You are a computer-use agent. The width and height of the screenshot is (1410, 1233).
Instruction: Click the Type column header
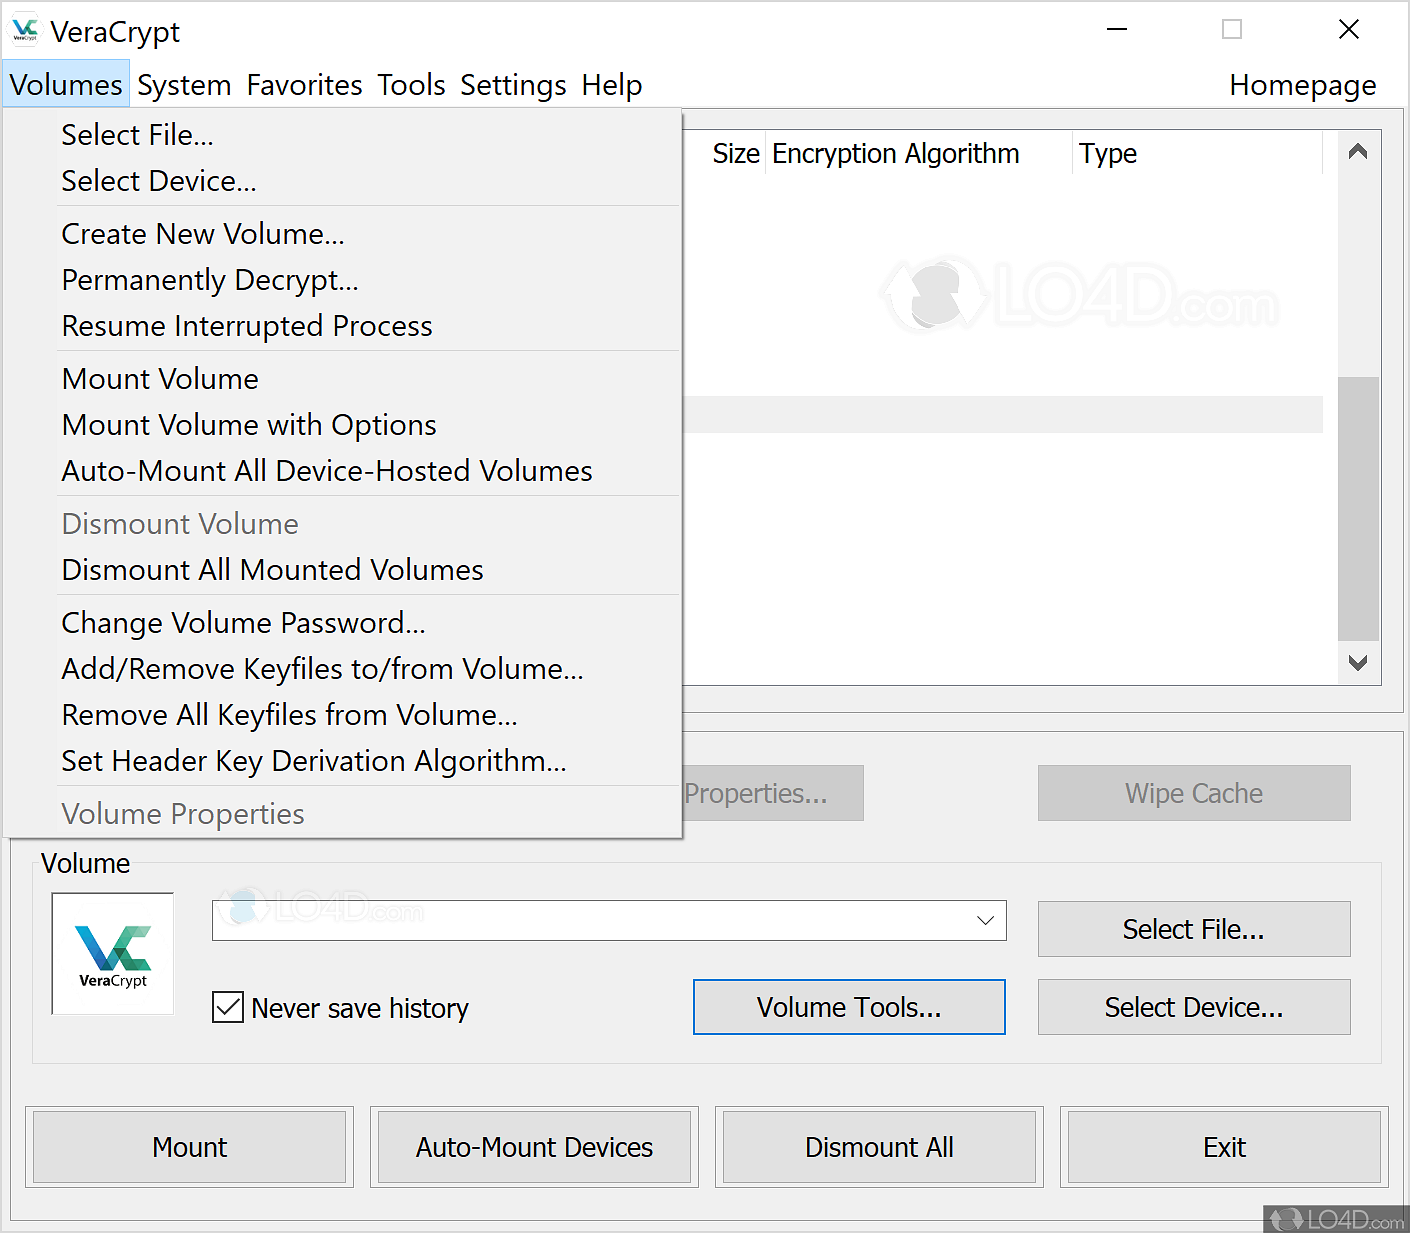point(1198,153)
